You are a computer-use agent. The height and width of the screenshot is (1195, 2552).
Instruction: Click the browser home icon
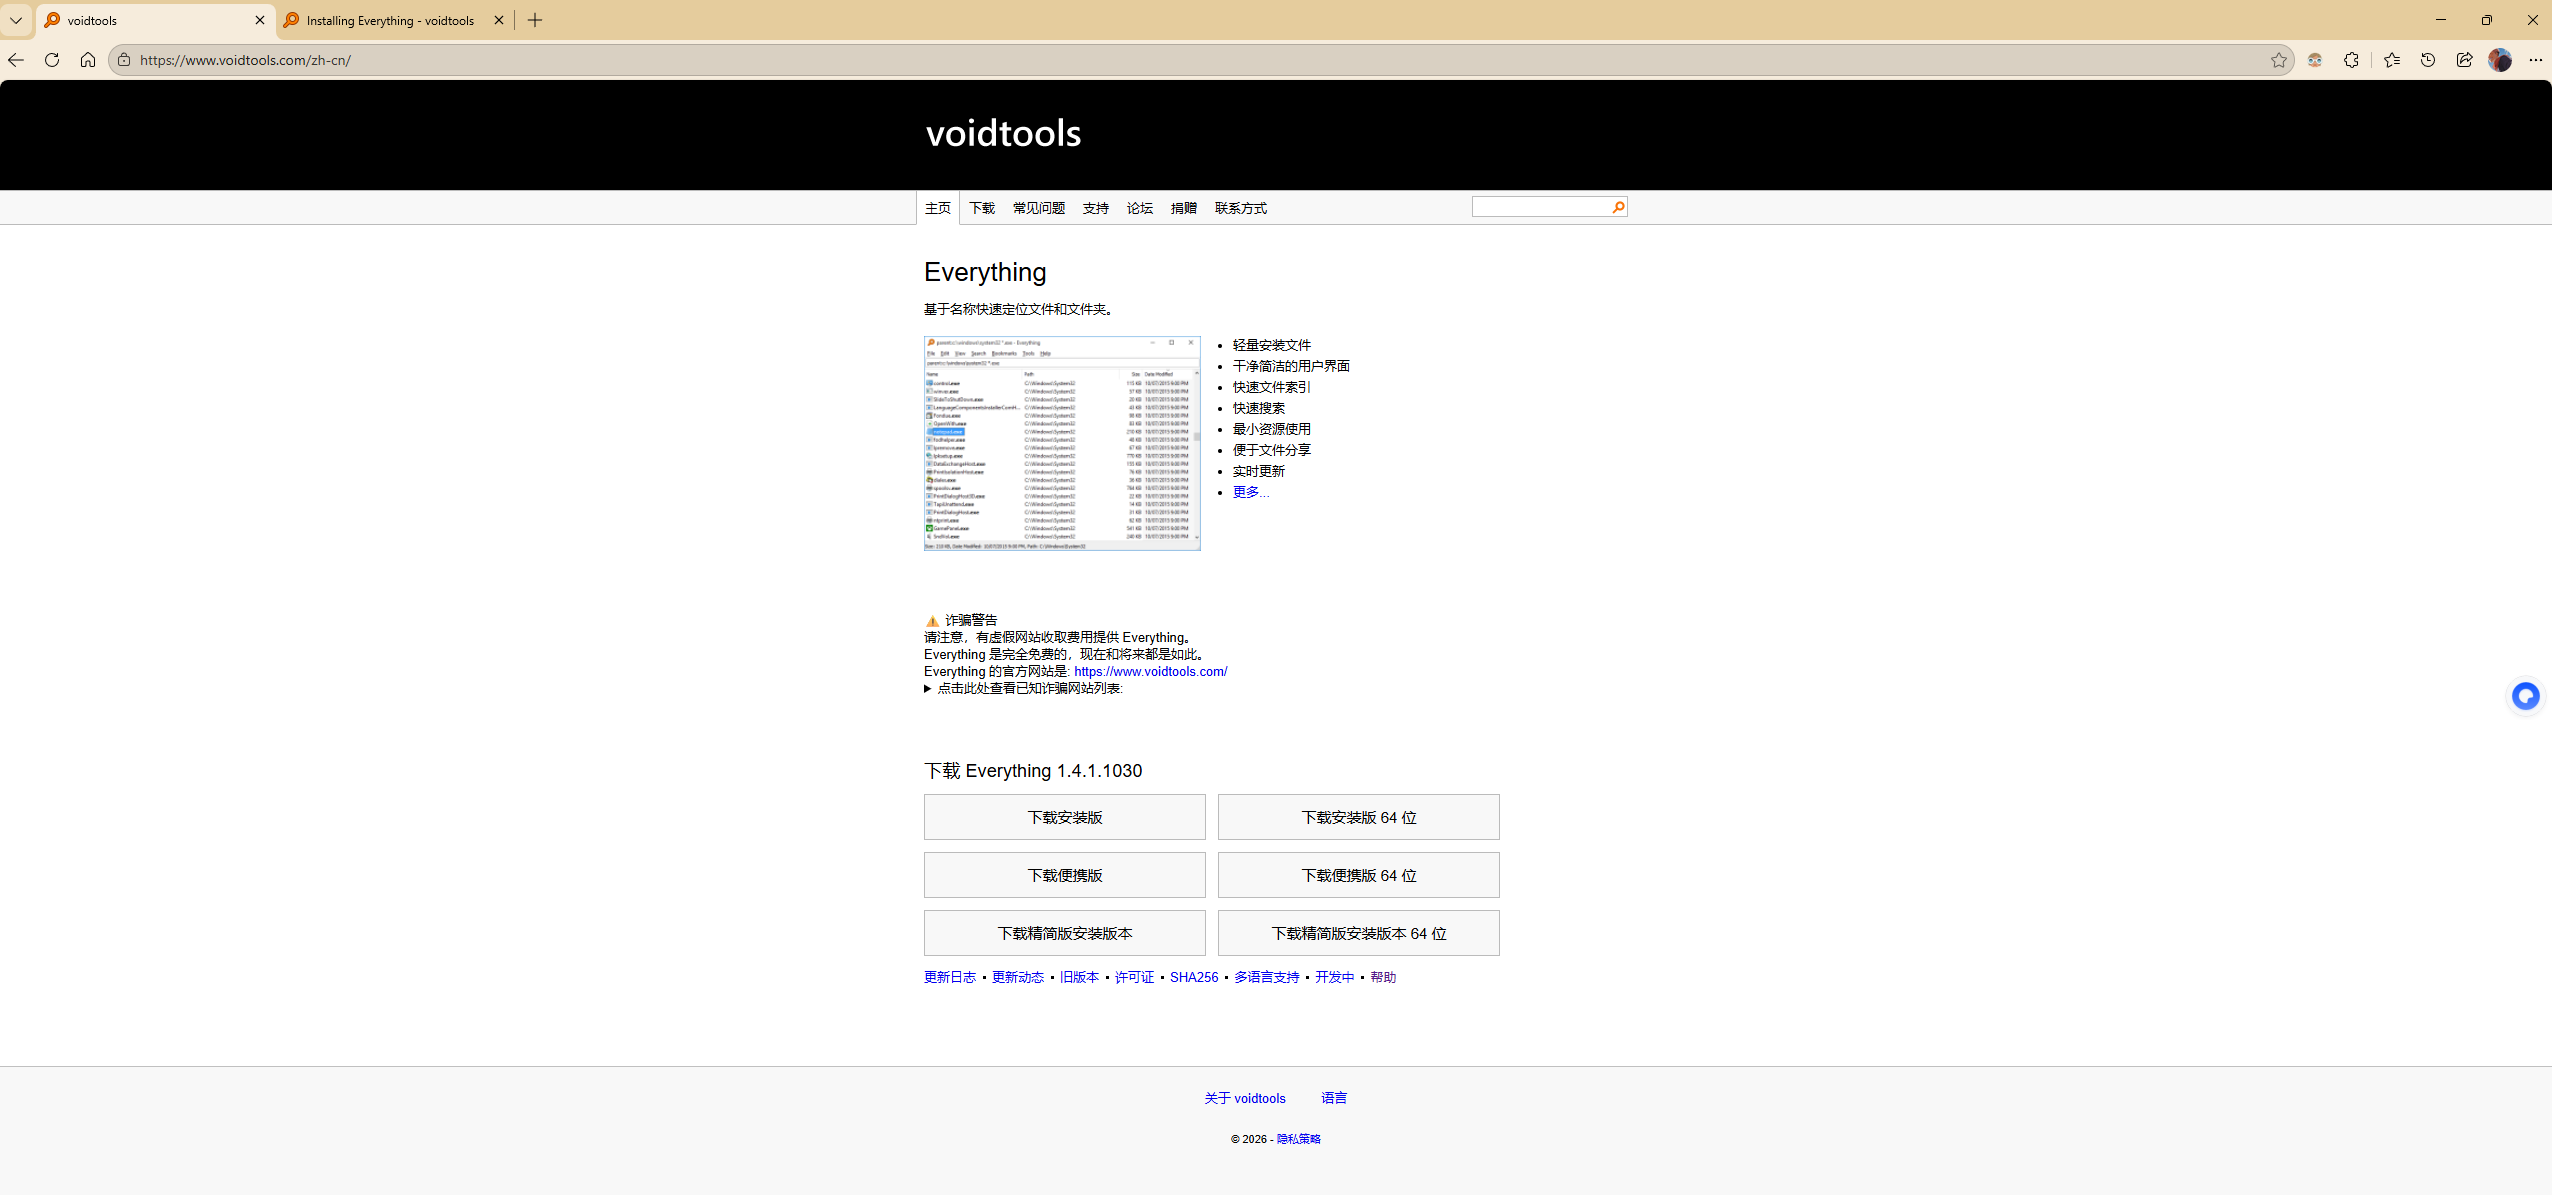click(88, 60)
